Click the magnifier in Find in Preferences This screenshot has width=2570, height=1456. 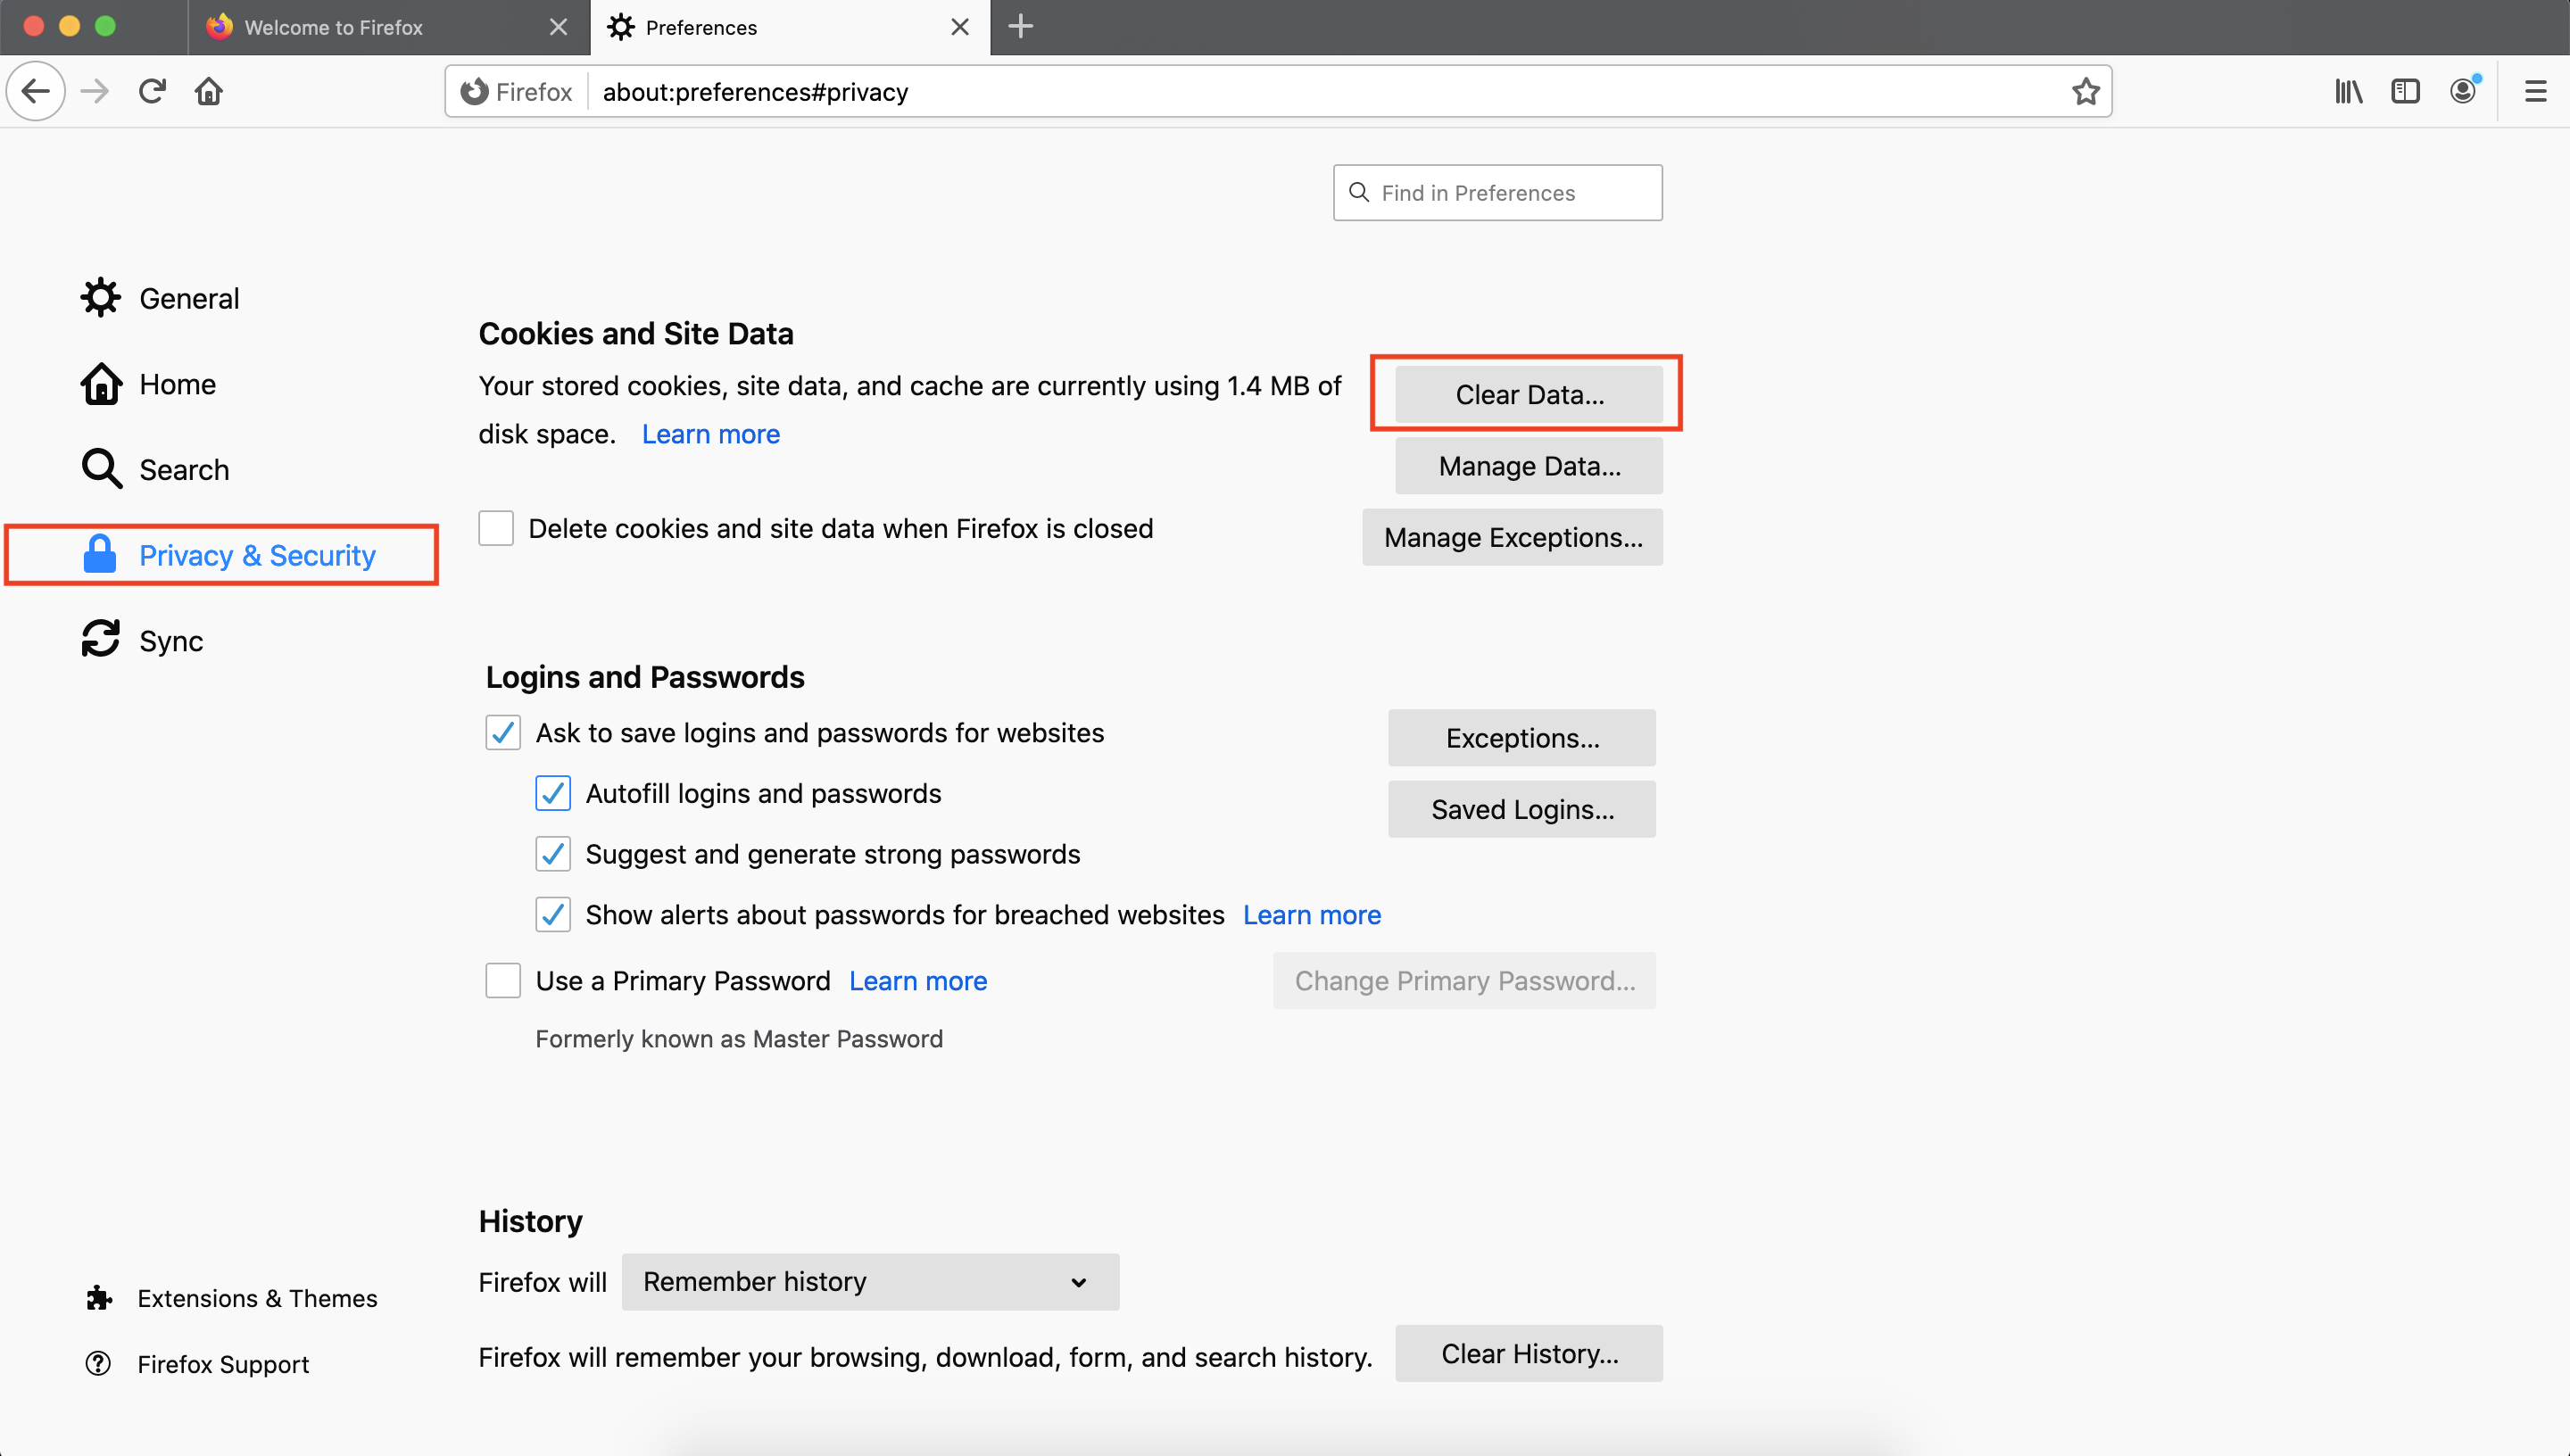pos(1359,192)
